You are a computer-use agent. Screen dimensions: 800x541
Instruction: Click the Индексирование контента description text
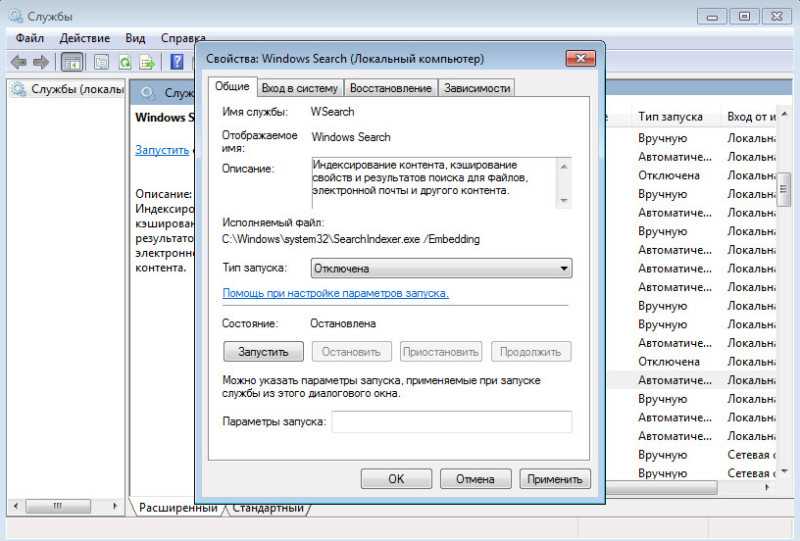click(420, 178)
